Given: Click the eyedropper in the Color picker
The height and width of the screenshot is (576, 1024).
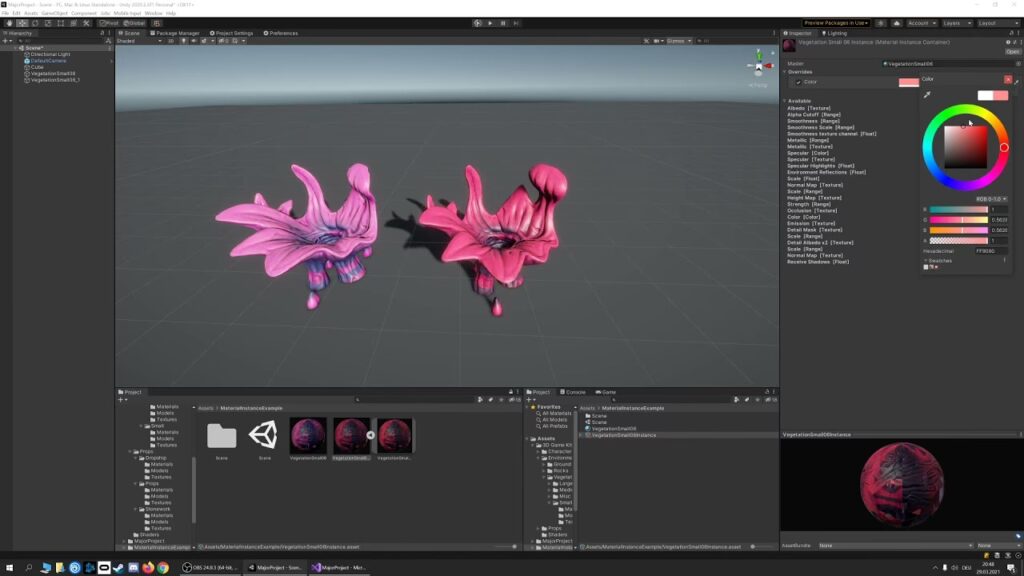Looking at the screenshot, I should [x=927, y=95].
